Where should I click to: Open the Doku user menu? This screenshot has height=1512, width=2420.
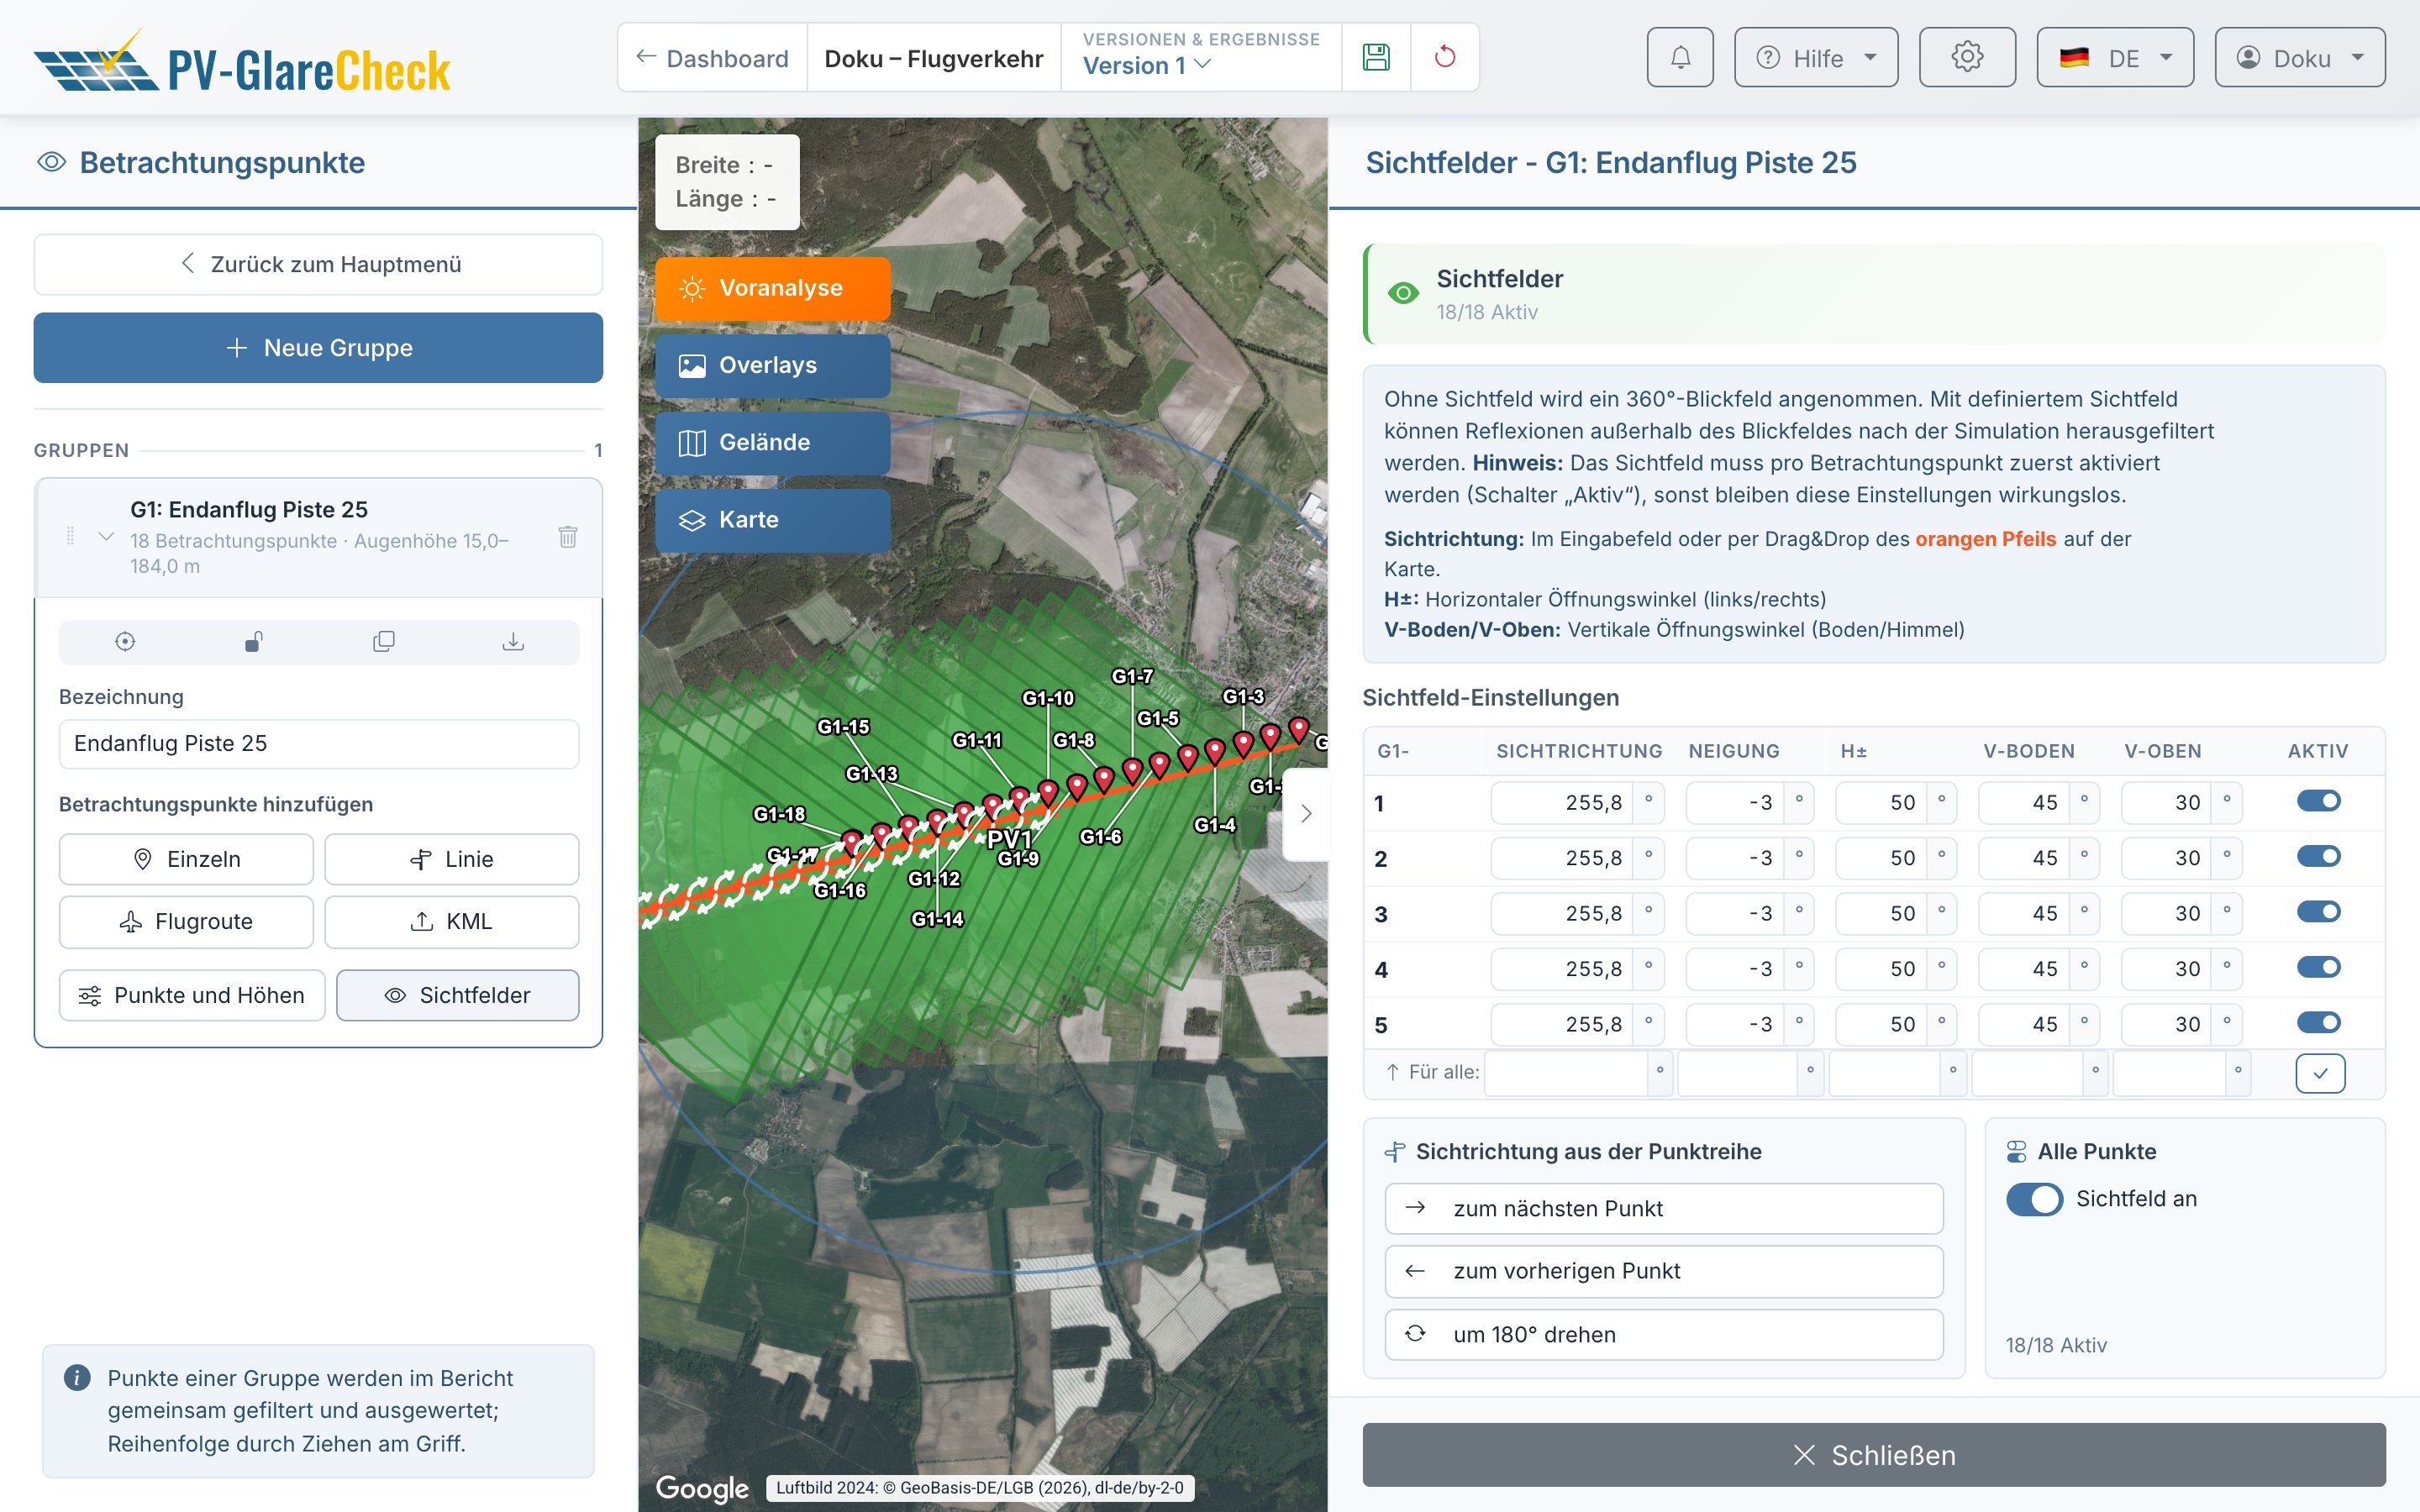click(x=2299, y=58)
